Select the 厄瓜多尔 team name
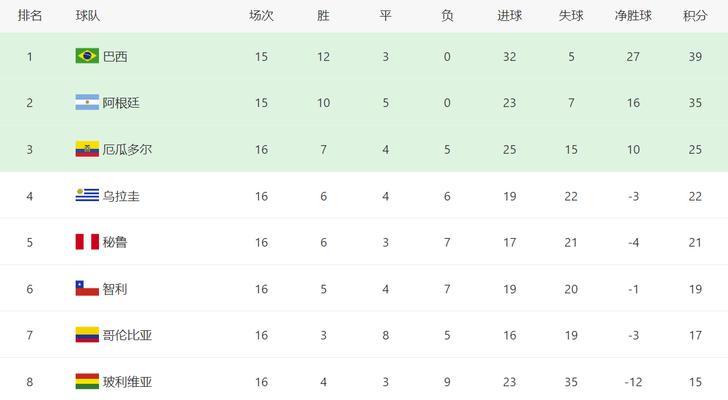 click(127, 149)
